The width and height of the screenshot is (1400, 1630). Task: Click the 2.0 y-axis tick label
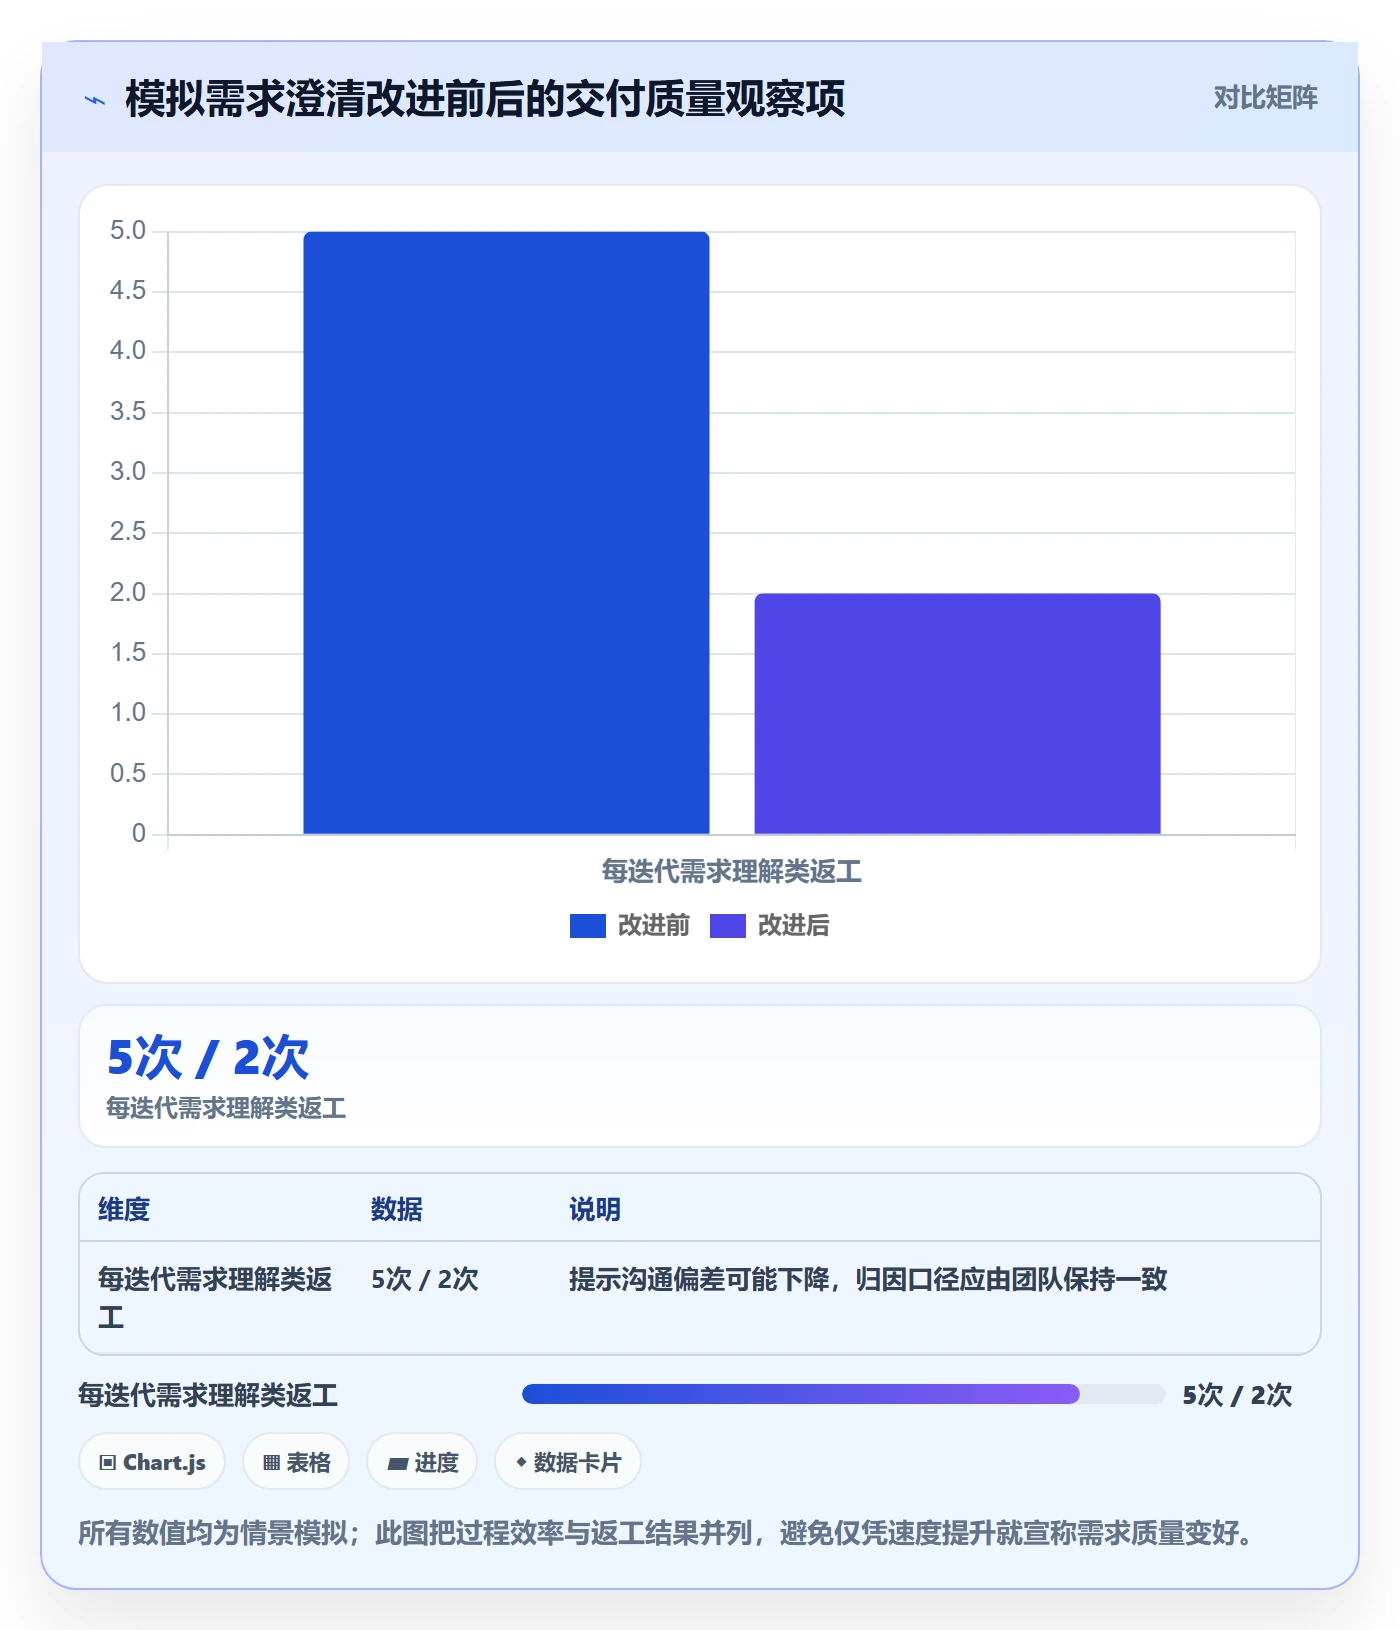tap(128, 593)
